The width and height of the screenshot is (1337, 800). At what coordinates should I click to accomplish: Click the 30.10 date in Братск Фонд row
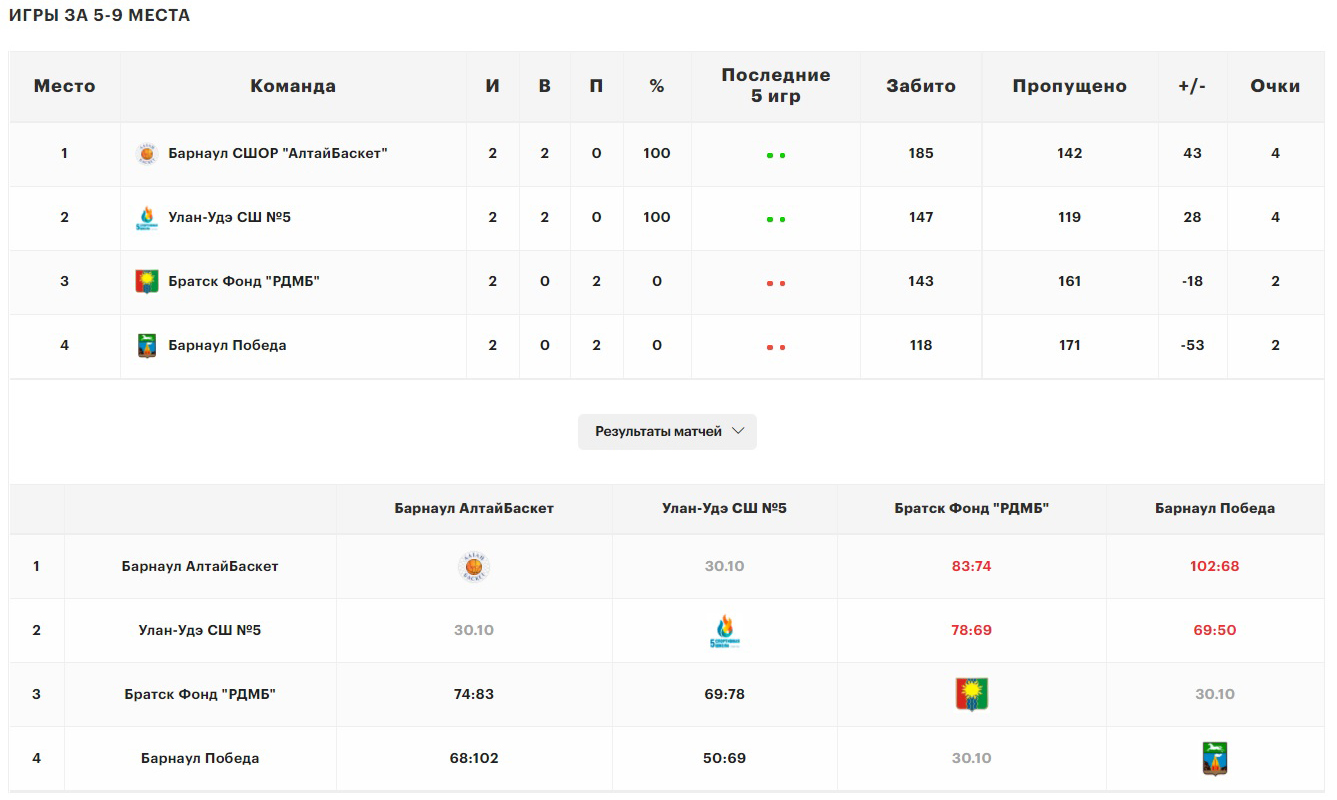pyautogui.click(x=1215, y=694)
